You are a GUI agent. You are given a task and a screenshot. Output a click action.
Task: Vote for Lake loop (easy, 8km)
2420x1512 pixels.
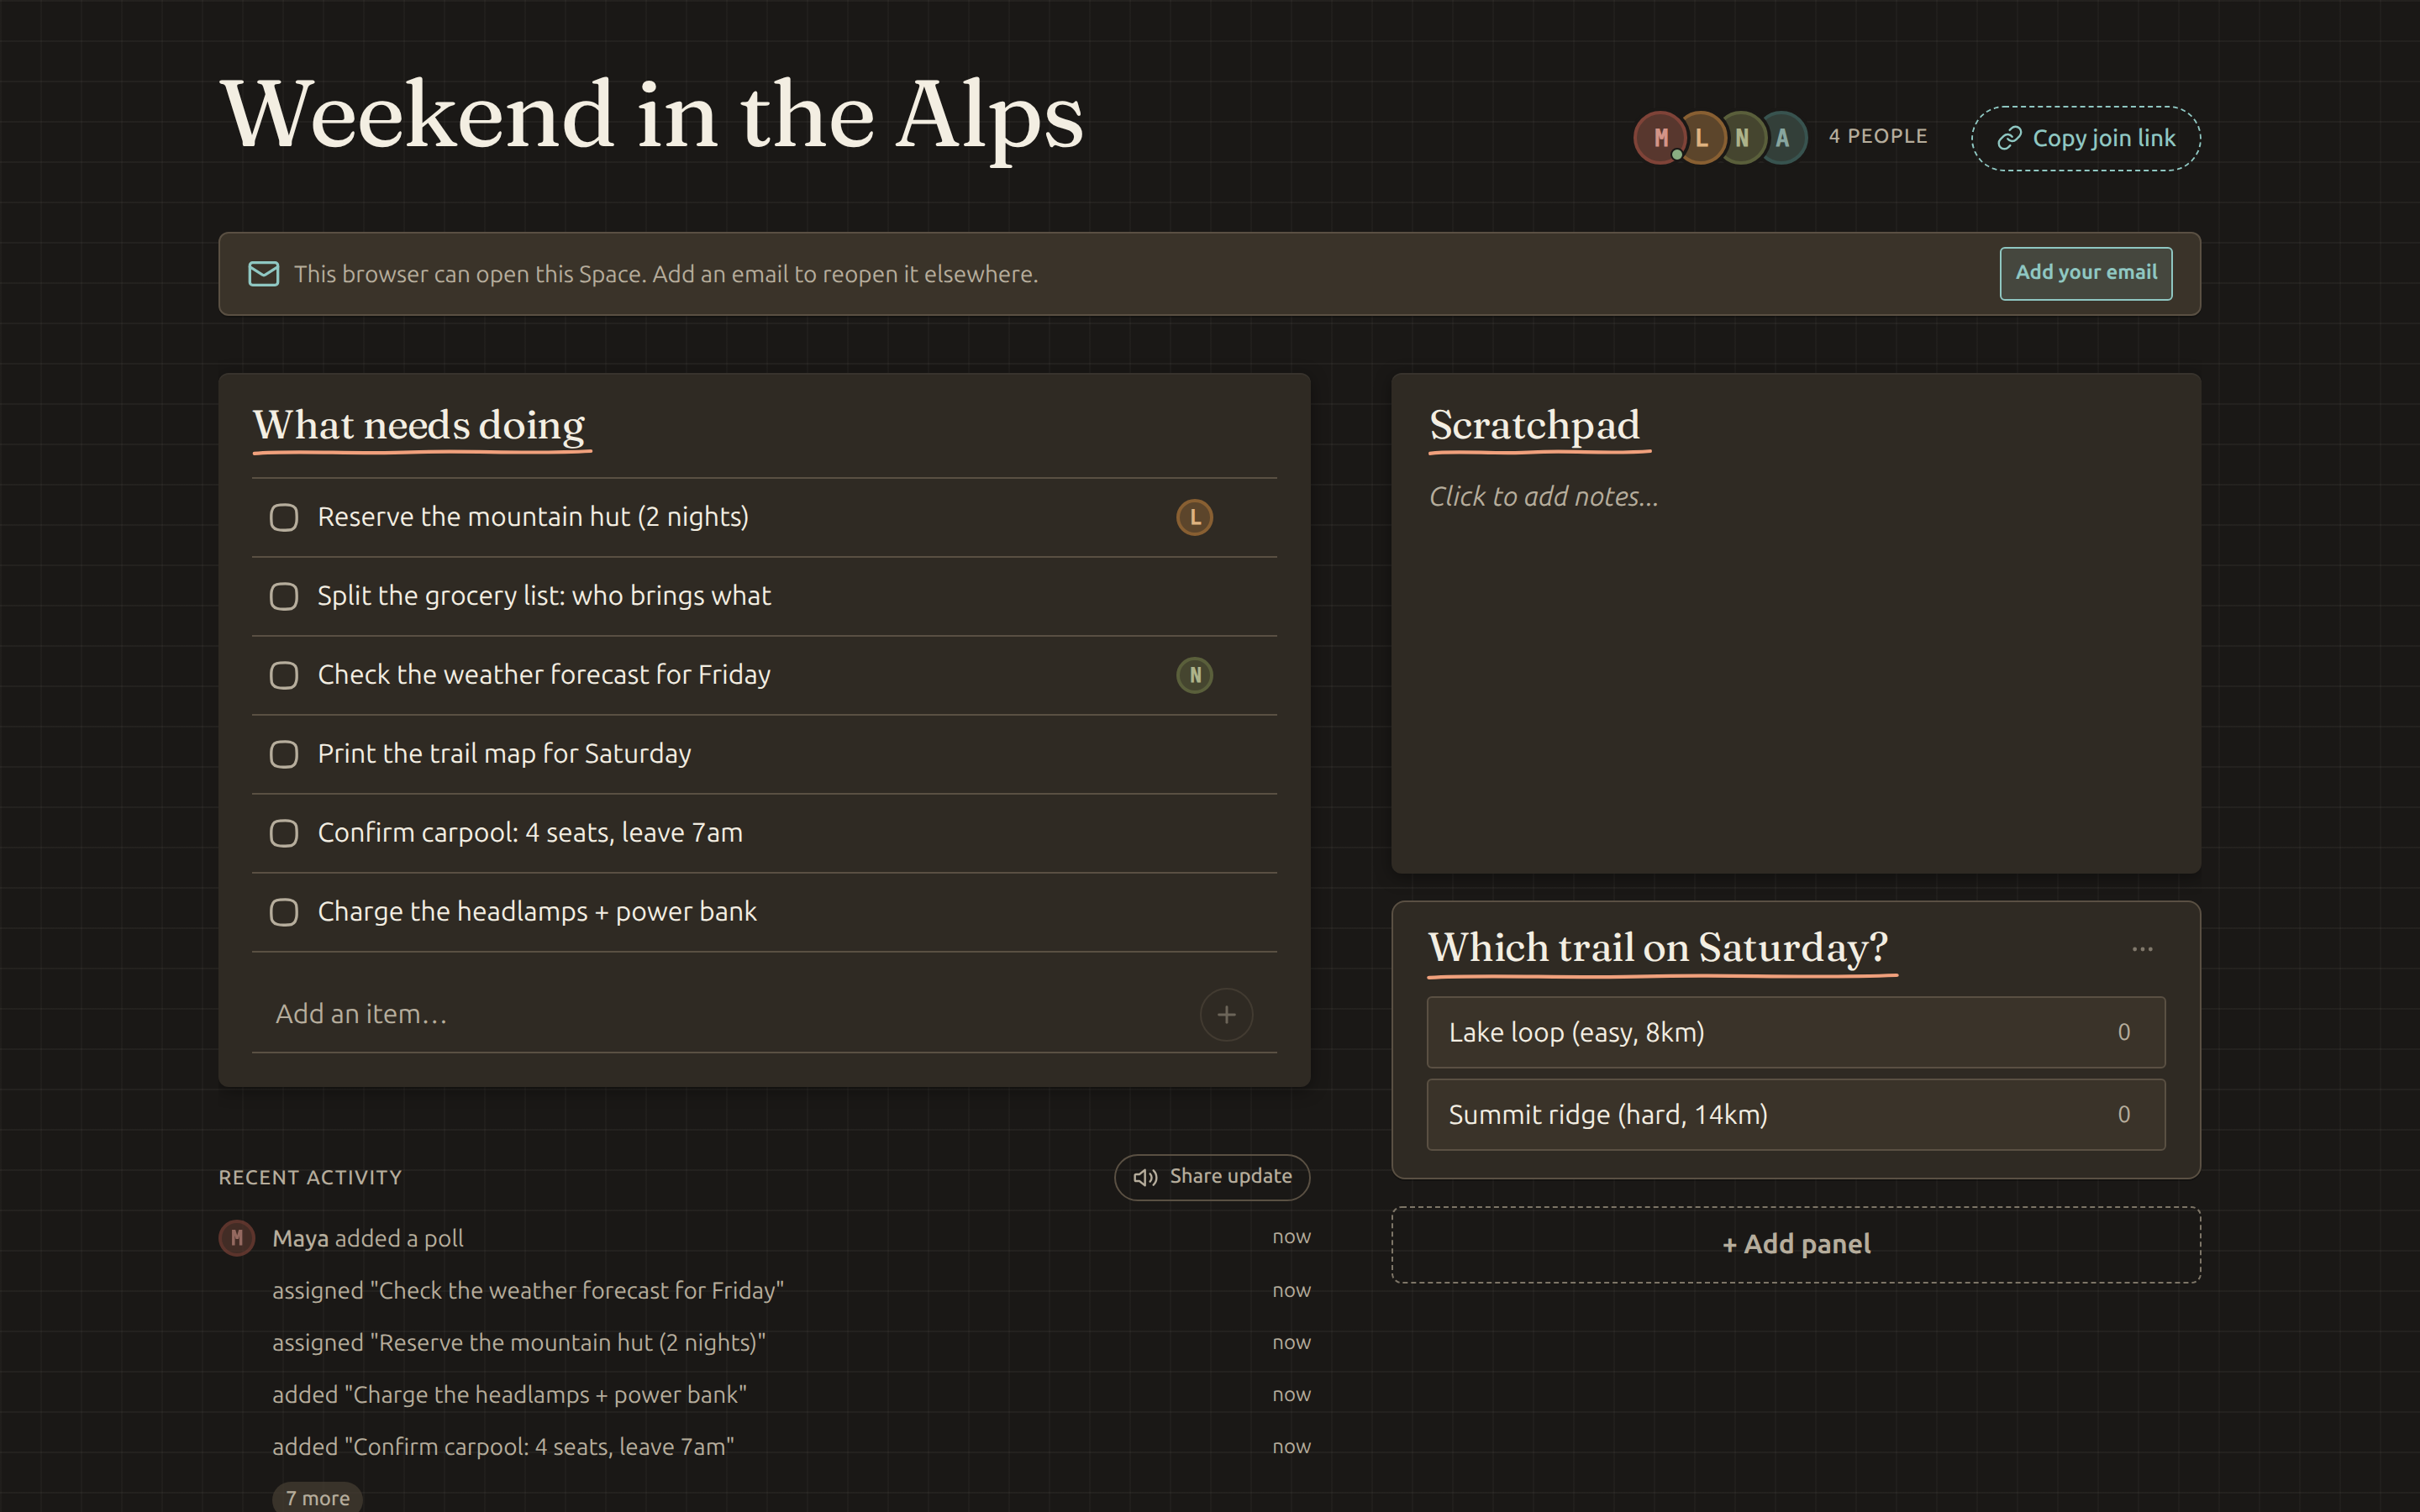click(x=1796, y=1032)
